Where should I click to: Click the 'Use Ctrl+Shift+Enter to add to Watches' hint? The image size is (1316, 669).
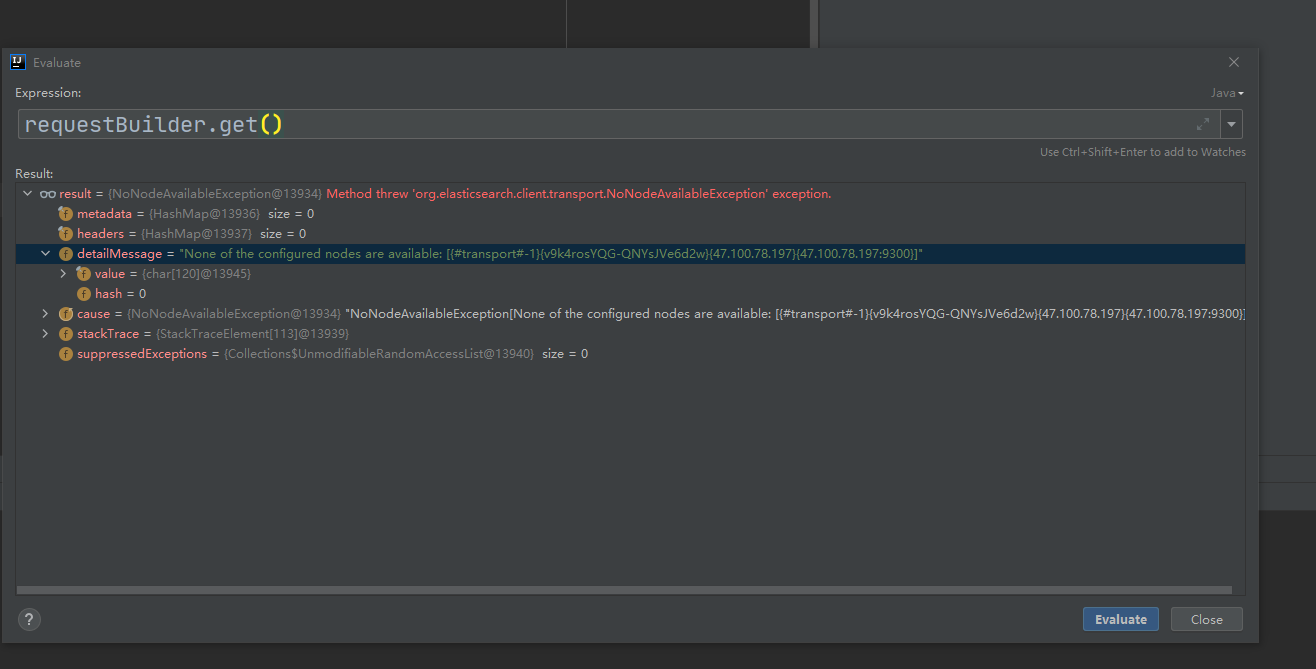pyautogui.click(x=1143, y=152)
